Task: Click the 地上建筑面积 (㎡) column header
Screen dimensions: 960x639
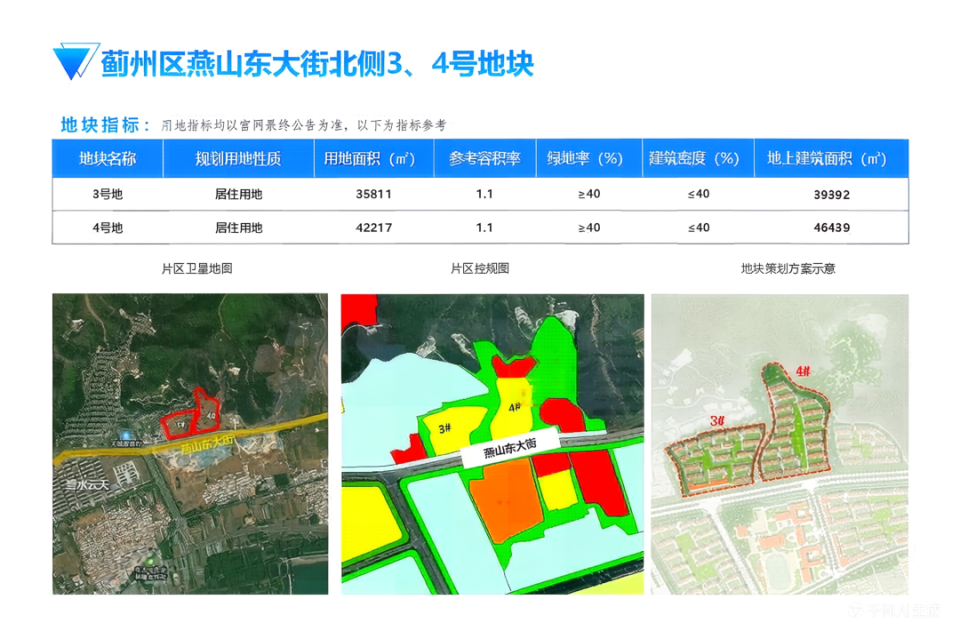Action: click(831, 159)
